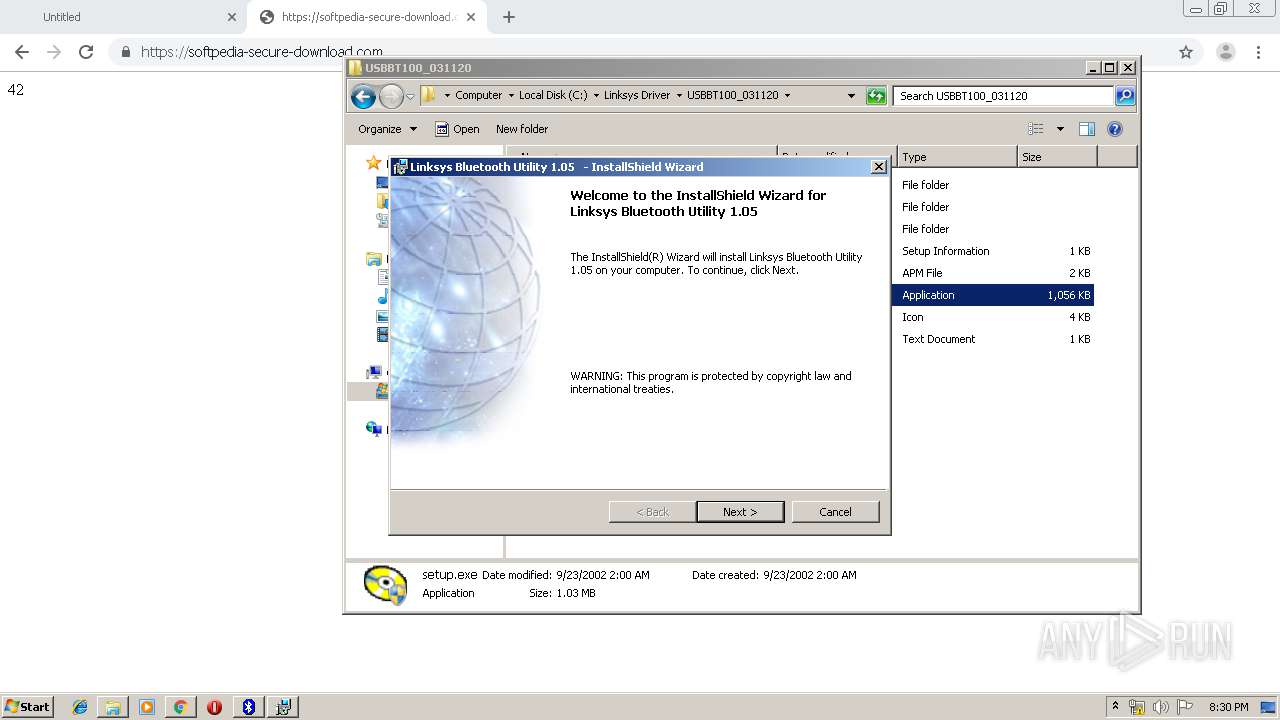Click Explorer forward navigation arrow
Image resolution: width=1280 pixels, height=720 pixels.
[x=391, y=96]
